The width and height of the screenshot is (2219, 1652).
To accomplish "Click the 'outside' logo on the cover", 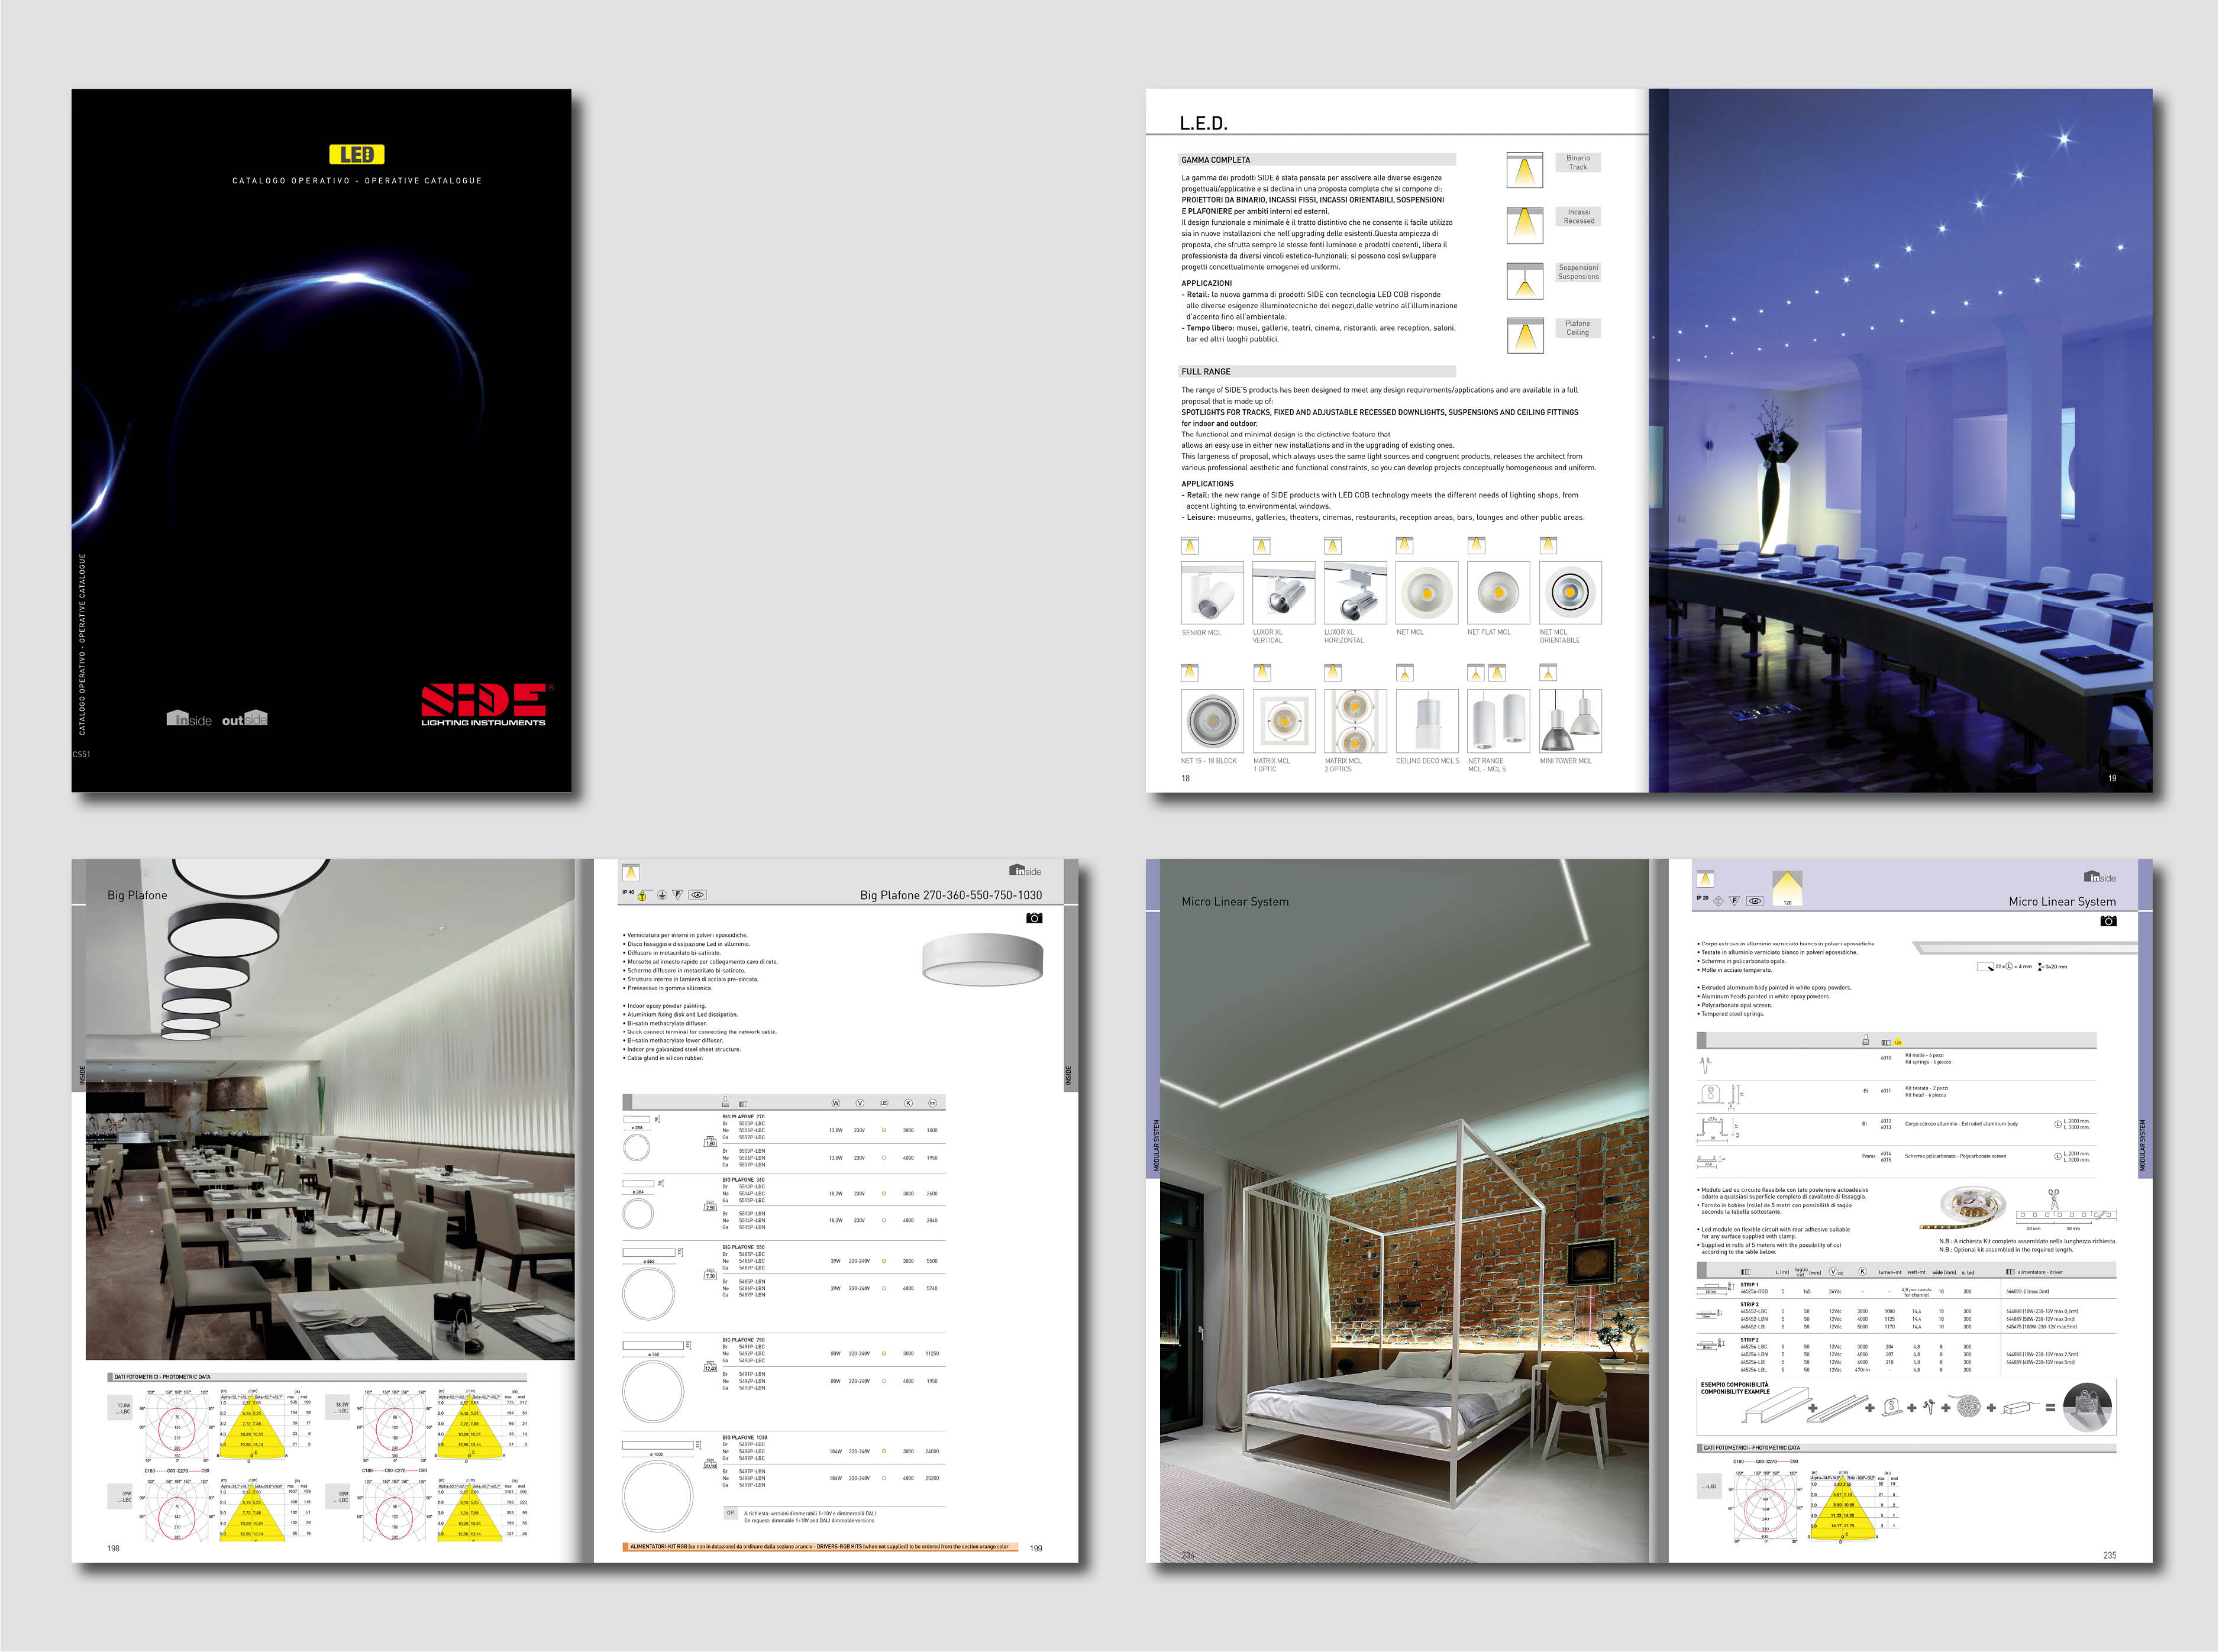I will coord(245,718).
